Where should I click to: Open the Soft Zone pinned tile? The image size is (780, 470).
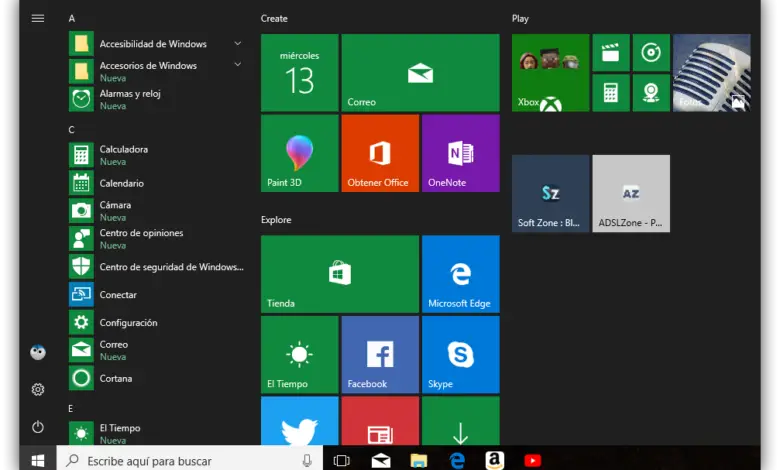551,193
